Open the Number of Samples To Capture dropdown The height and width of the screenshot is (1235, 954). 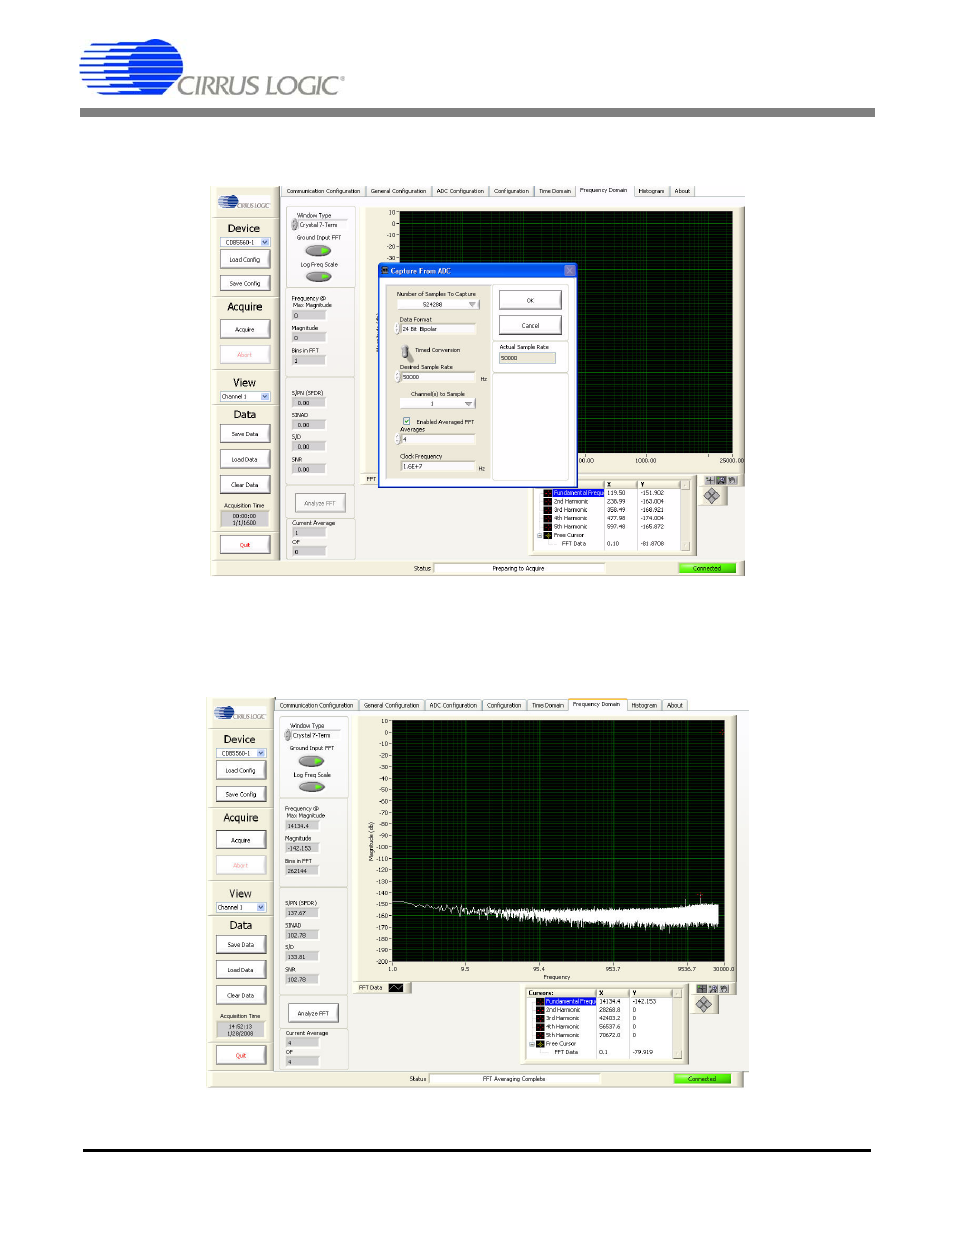472,304
